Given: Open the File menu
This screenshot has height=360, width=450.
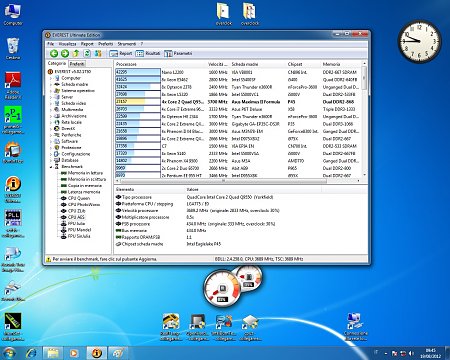Looking at the screenshot, I should (50, 44).
